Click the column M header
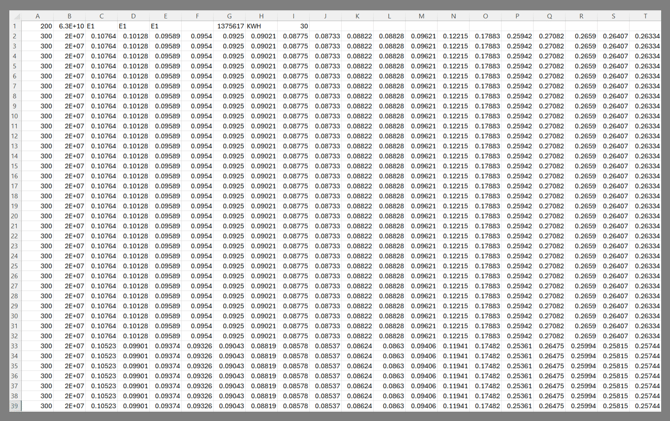 (421, 16)
